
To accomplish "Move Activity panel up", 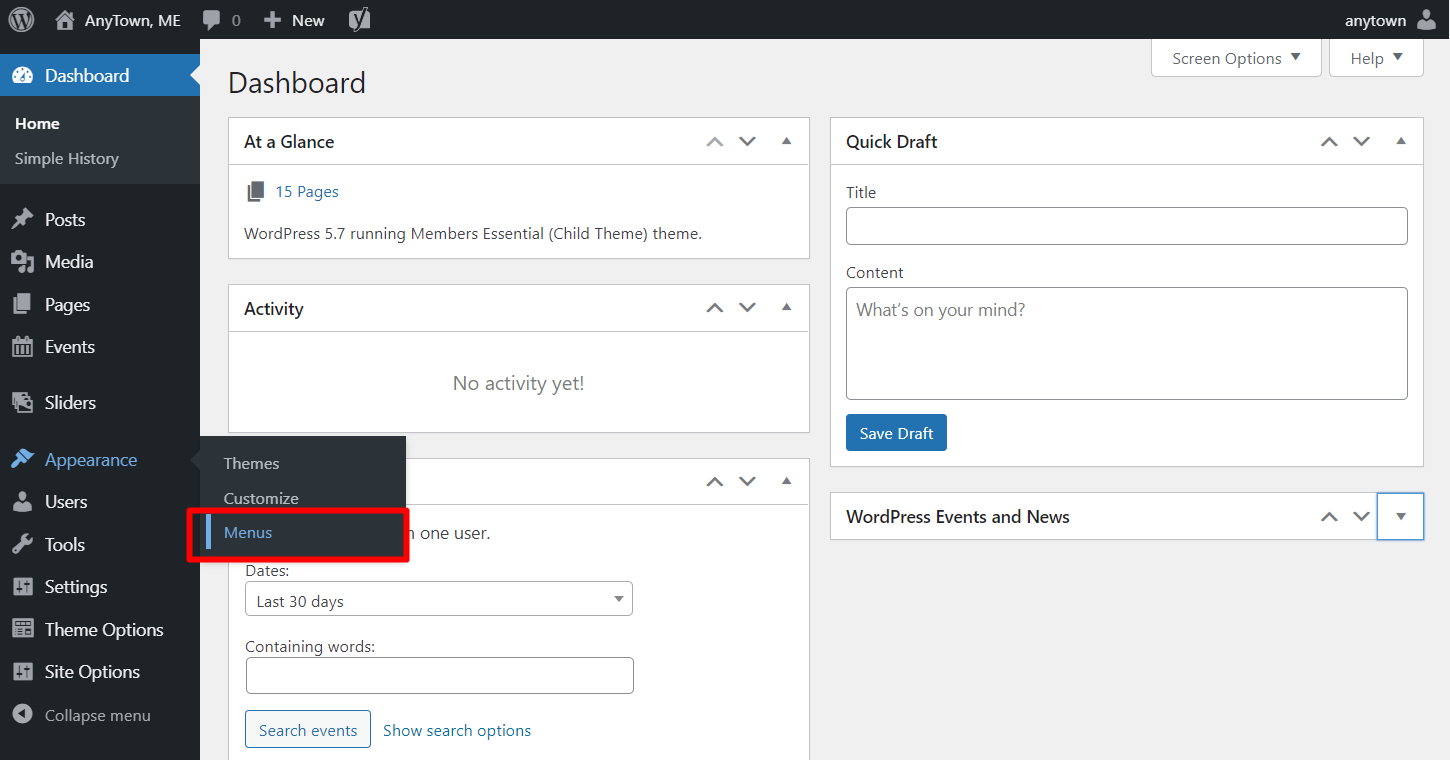I will [x=714, y=308].
